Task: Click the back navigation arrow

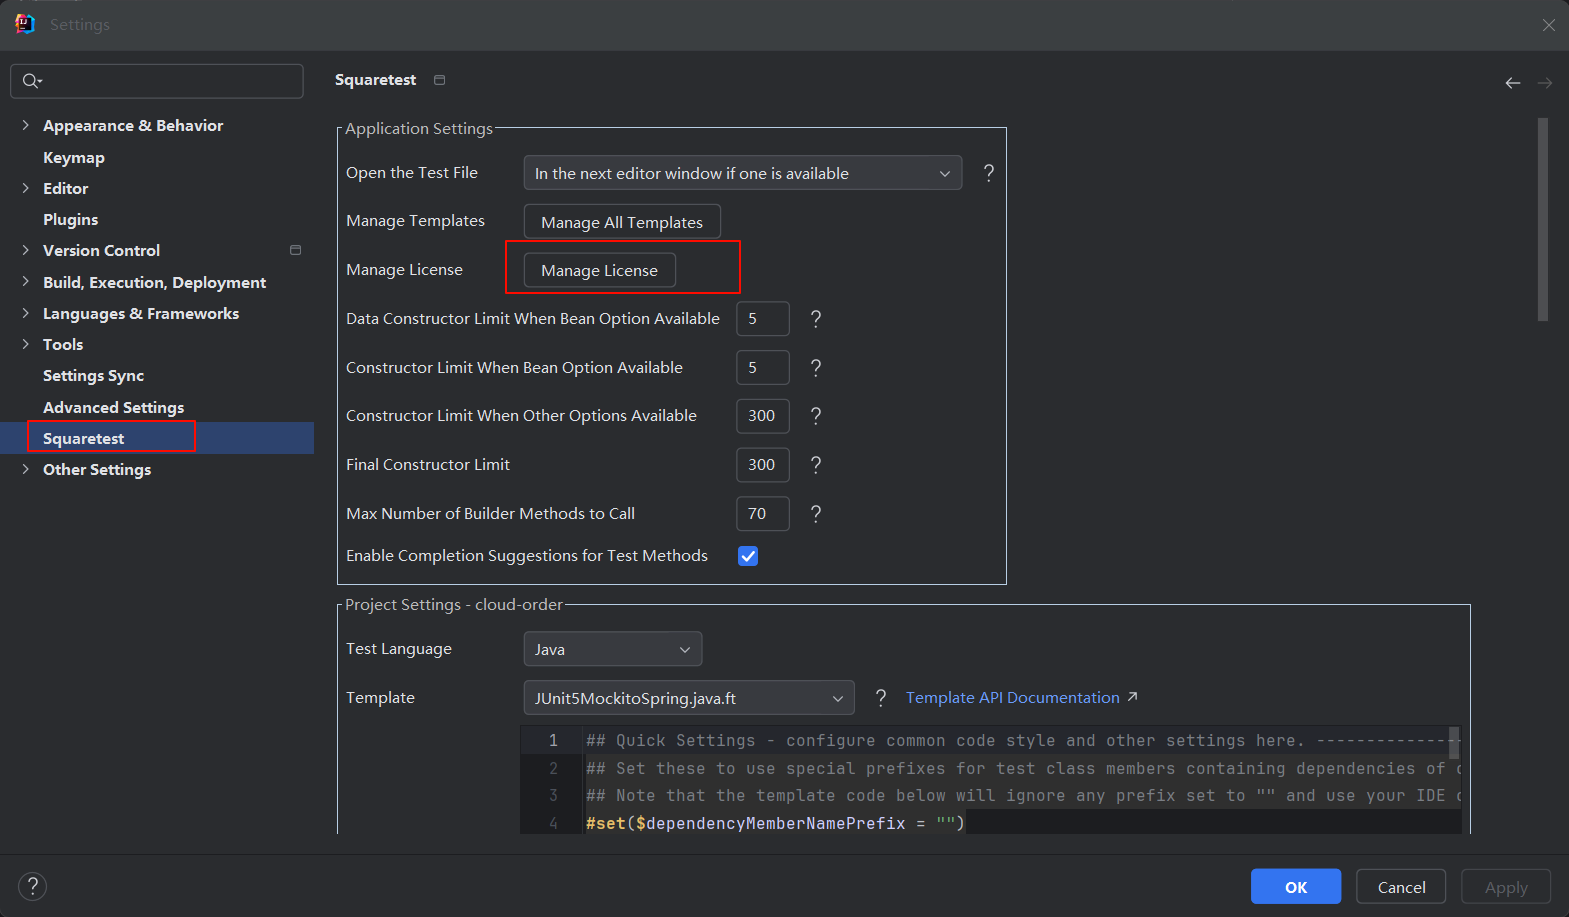Action: [x=1513, y=83]
